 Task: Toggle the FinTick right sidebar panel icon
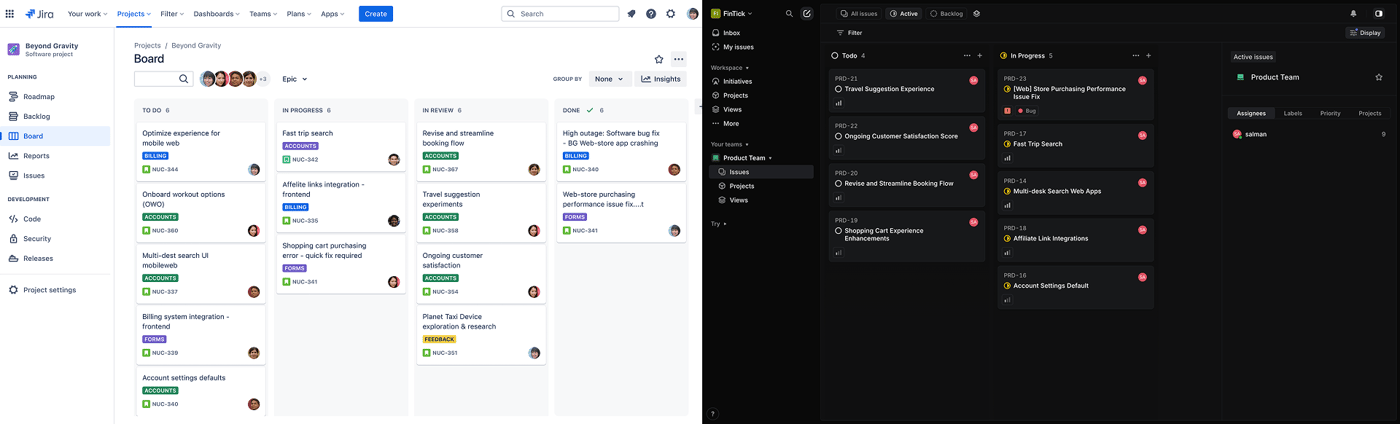(1379, 14)
